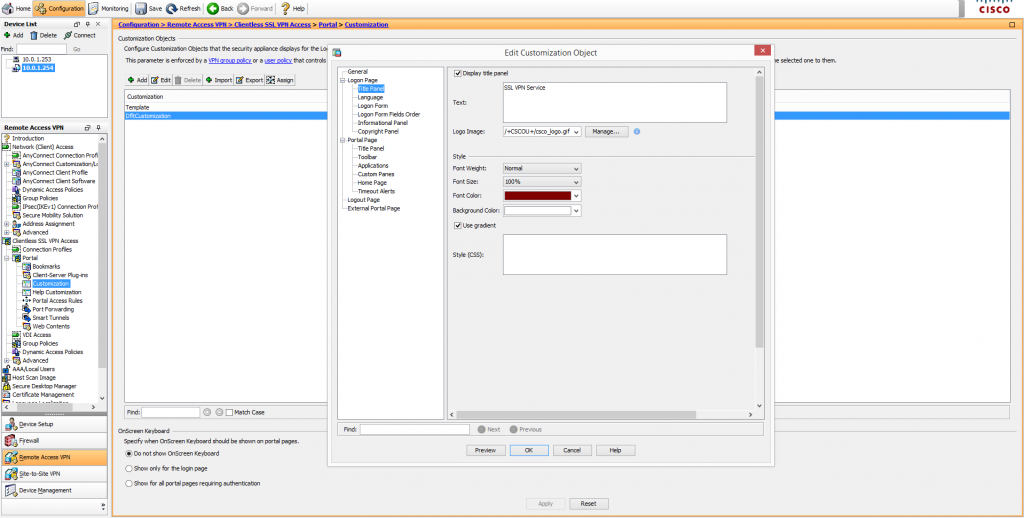Open Site-to-Site VPN section
This screenshot has height=518, width=1024.
coord(54,474)
